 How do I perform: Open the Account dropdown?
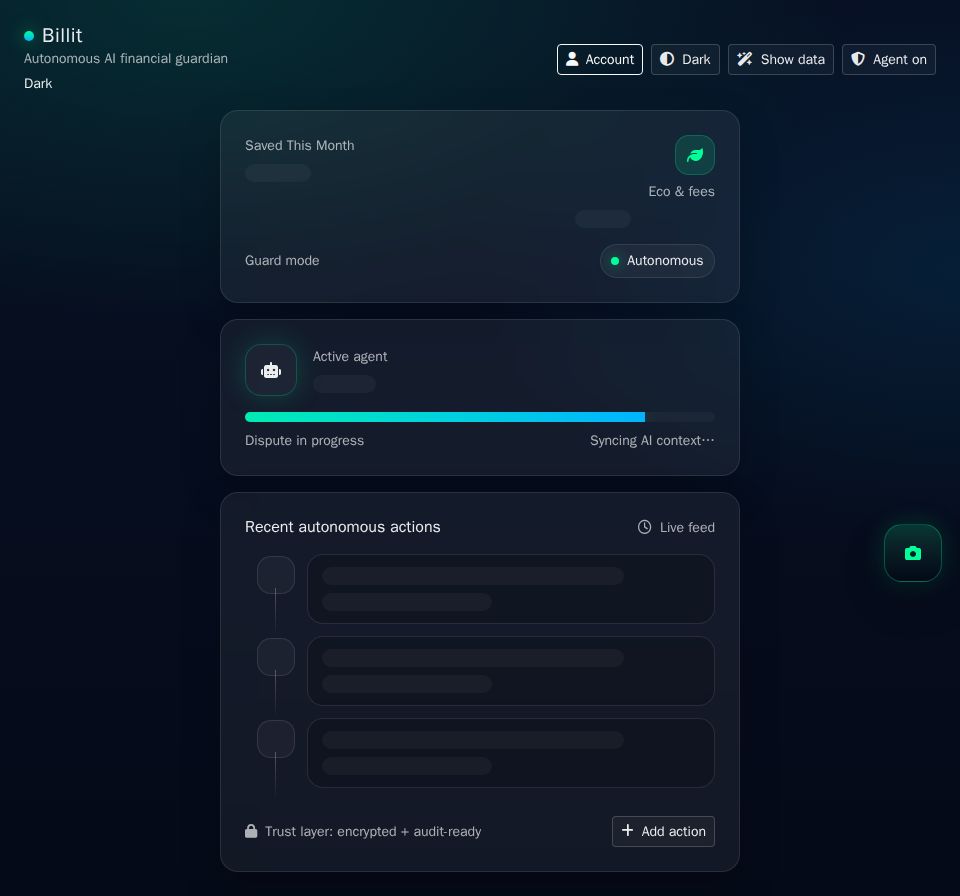600,59
